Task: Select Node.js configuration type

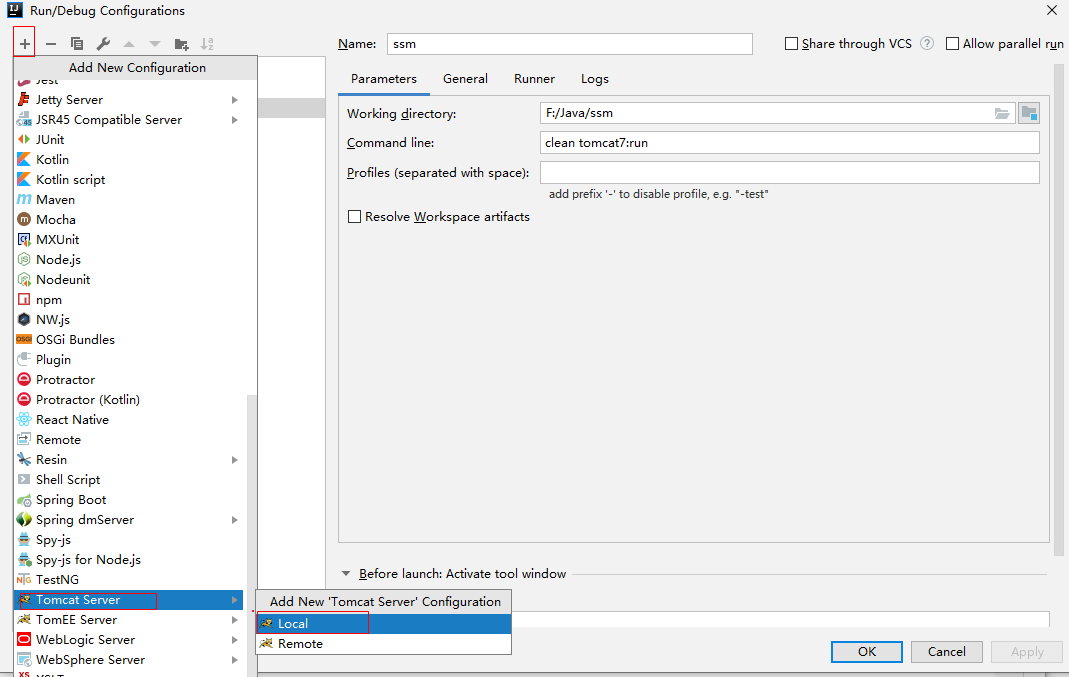Action: pos(129,259)
